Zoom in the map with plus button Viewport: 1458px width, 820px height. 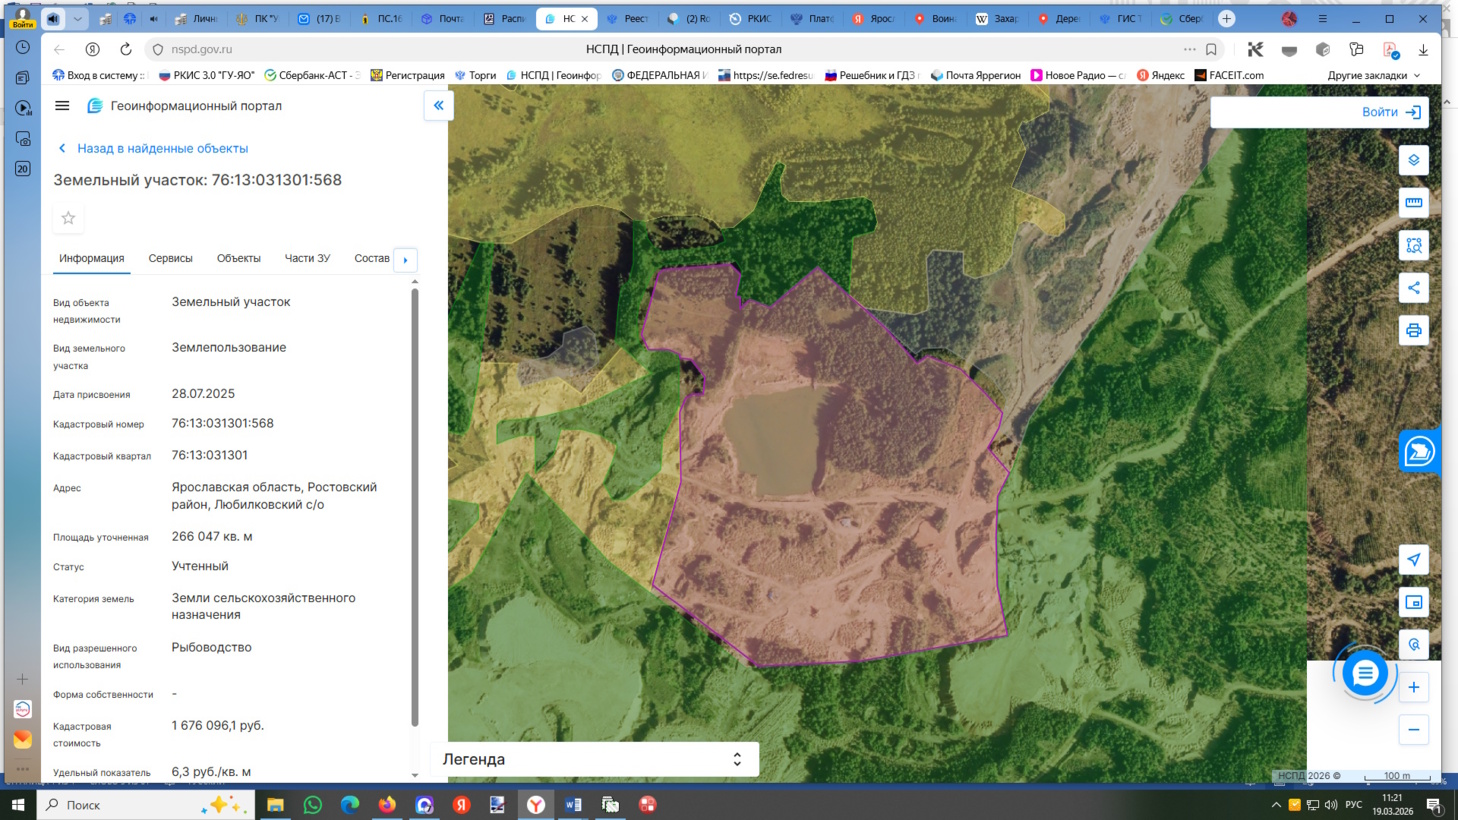pyautogui.click(x=1413, y=688)
